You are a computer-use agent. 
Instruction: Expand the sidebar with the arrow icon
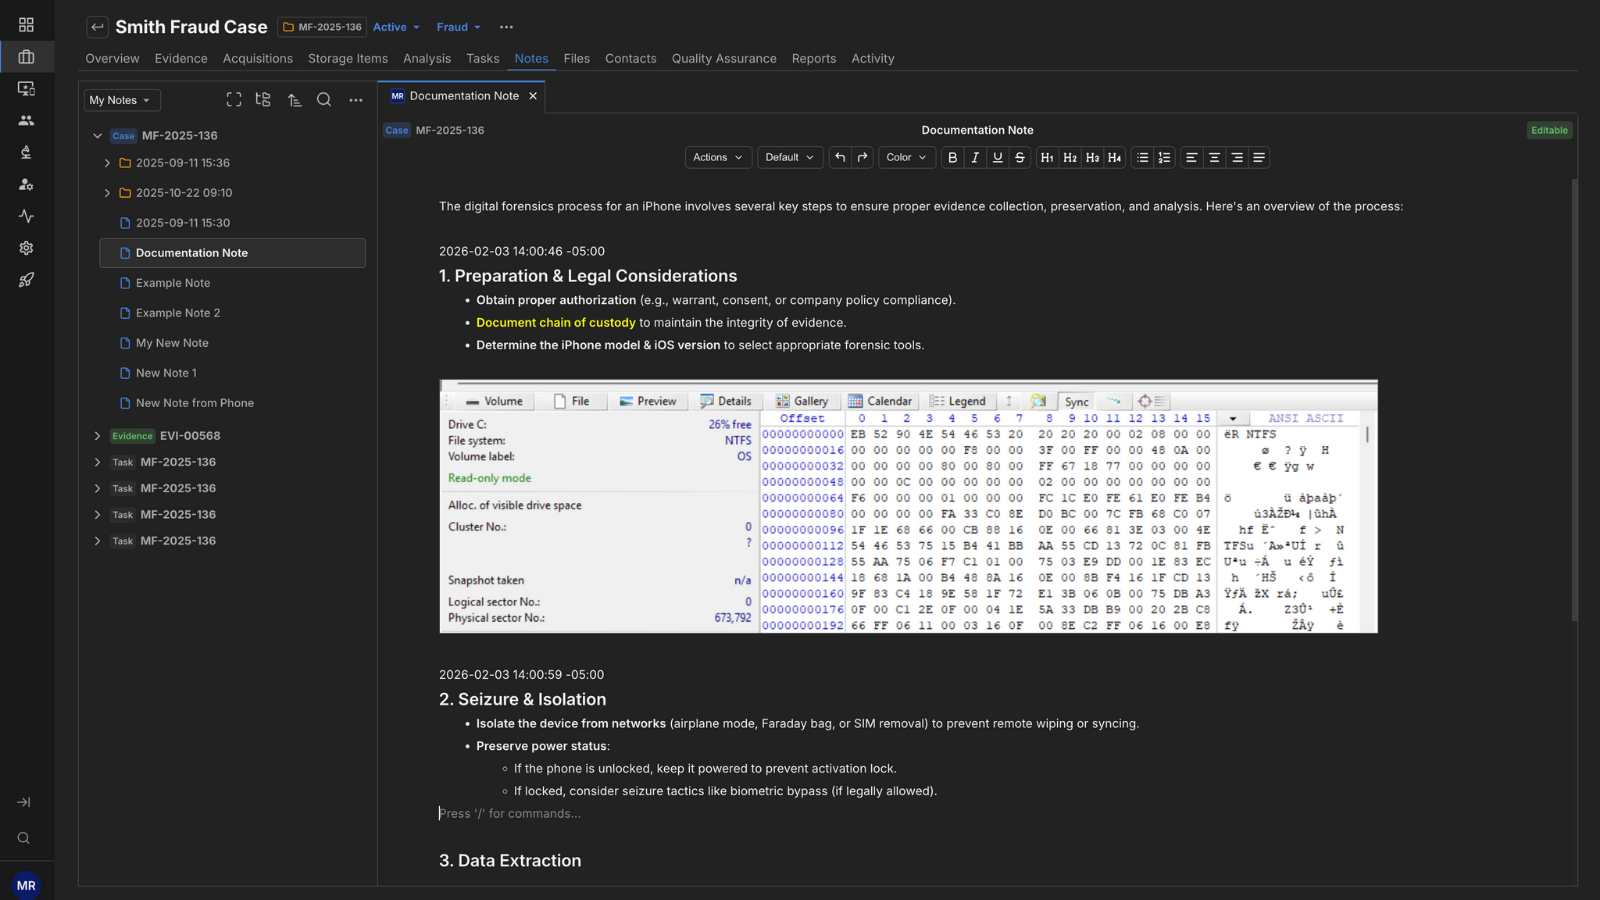(x=24, y=802)
